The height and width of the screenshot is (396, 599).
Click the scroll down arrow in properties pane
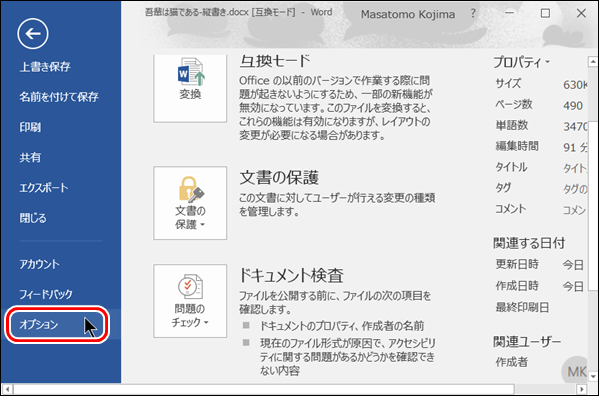pos(593,376)
